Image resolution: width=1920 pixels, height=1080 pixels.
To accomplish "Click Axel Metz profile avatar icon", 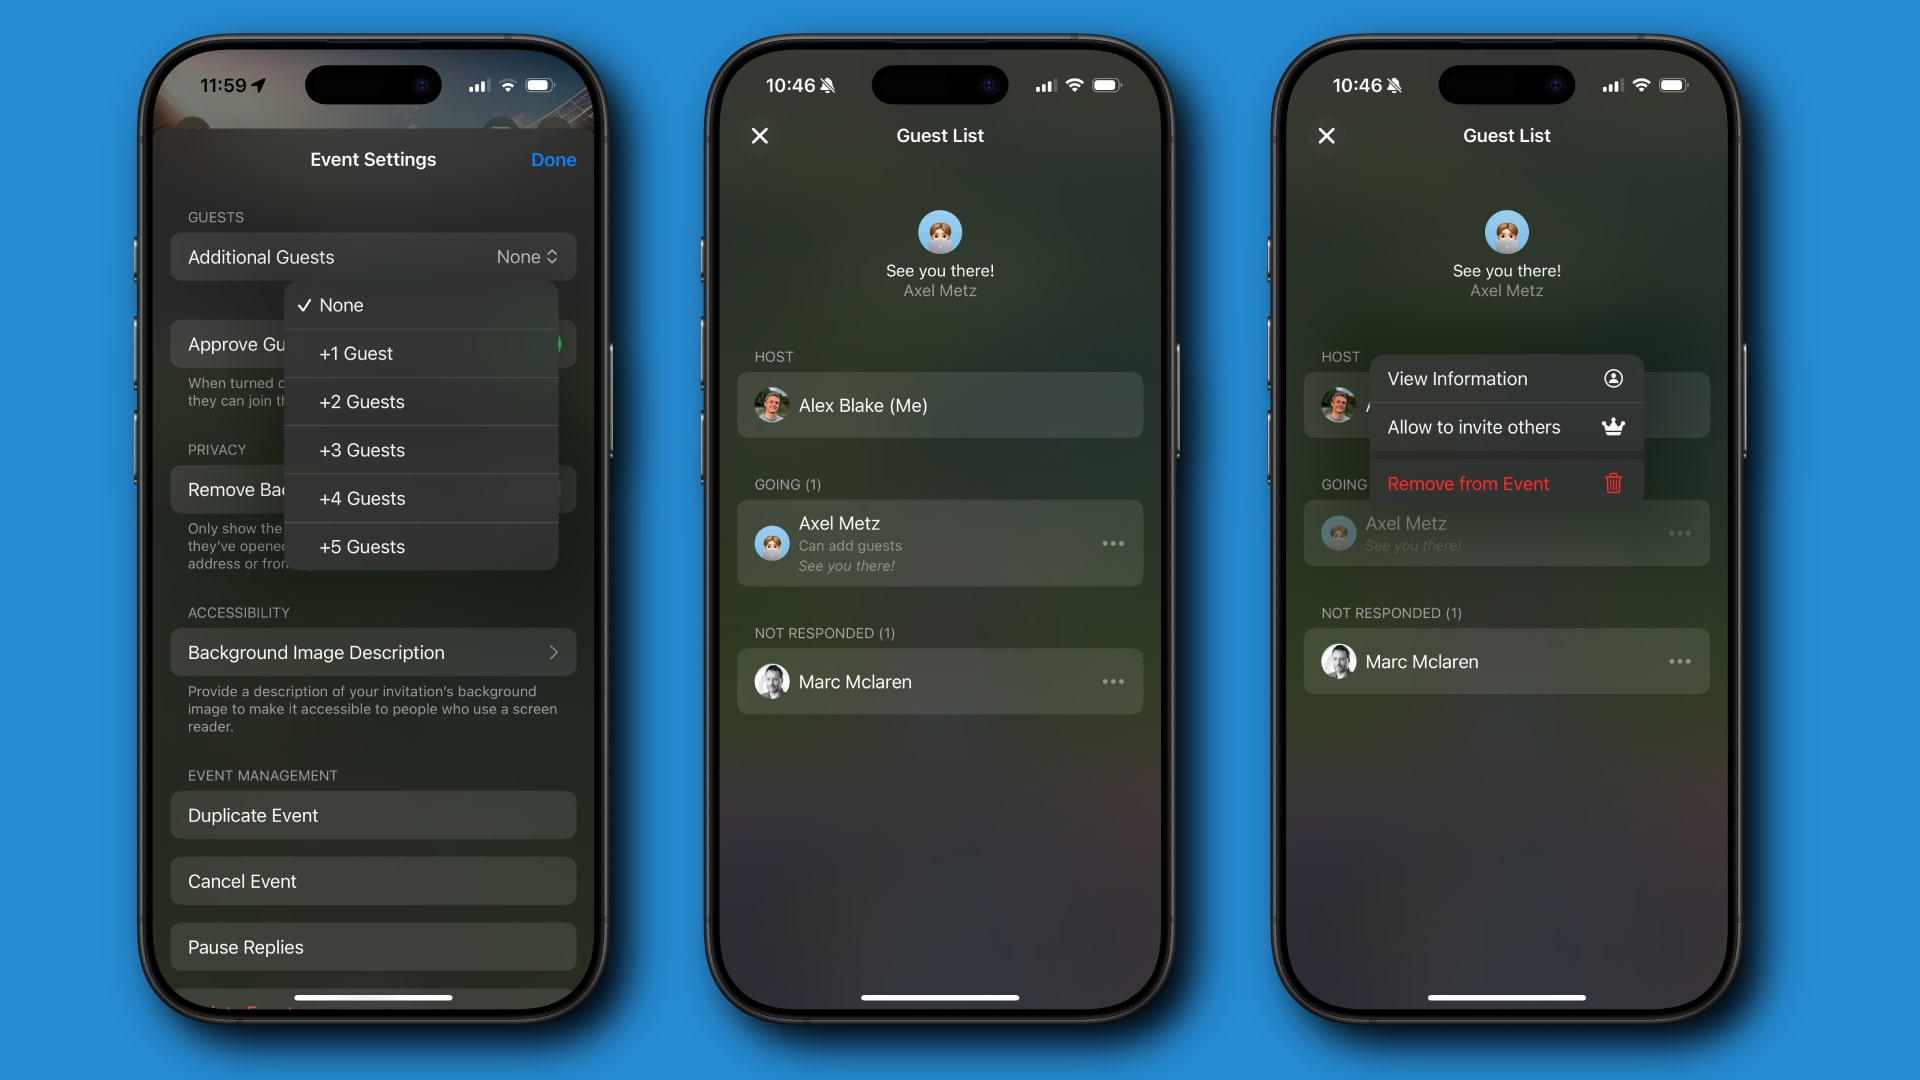I will click(771, 543).
